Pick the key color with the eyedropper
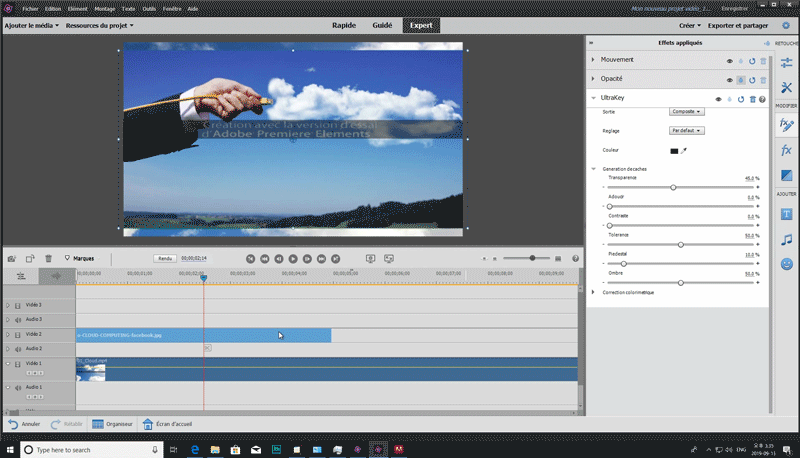 point(685,150)
